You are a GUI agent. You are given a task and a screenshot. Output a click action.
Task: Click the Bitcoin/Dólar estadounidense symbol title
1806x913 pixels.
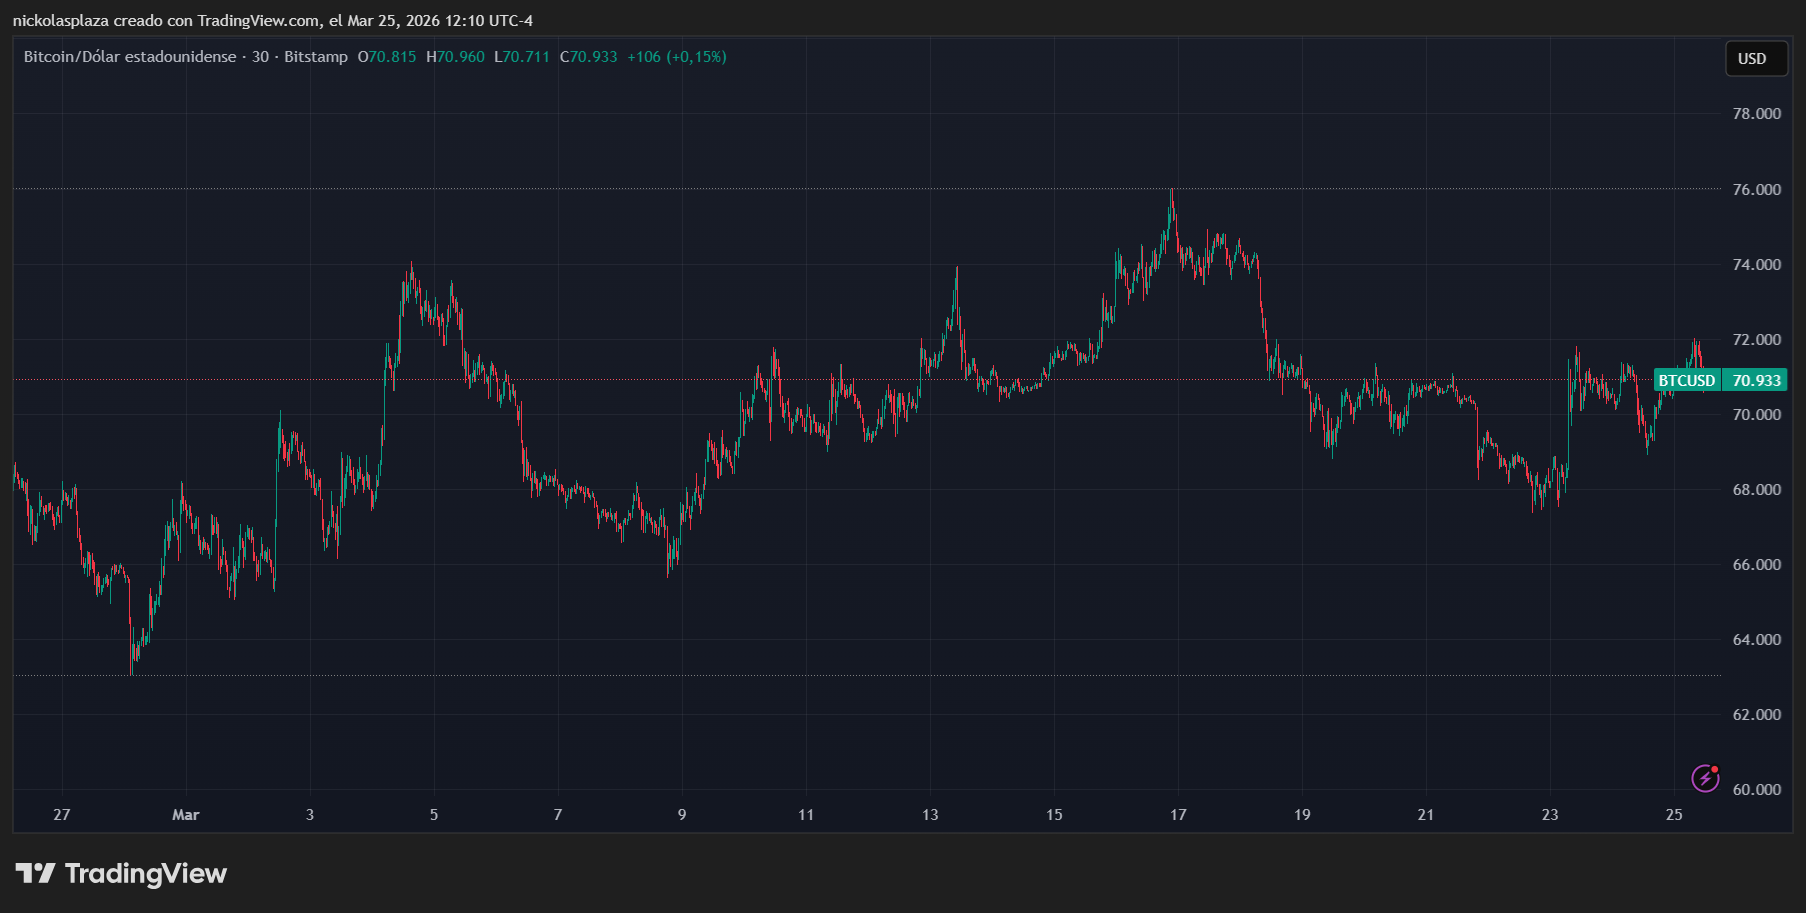[x=130, y=57]
